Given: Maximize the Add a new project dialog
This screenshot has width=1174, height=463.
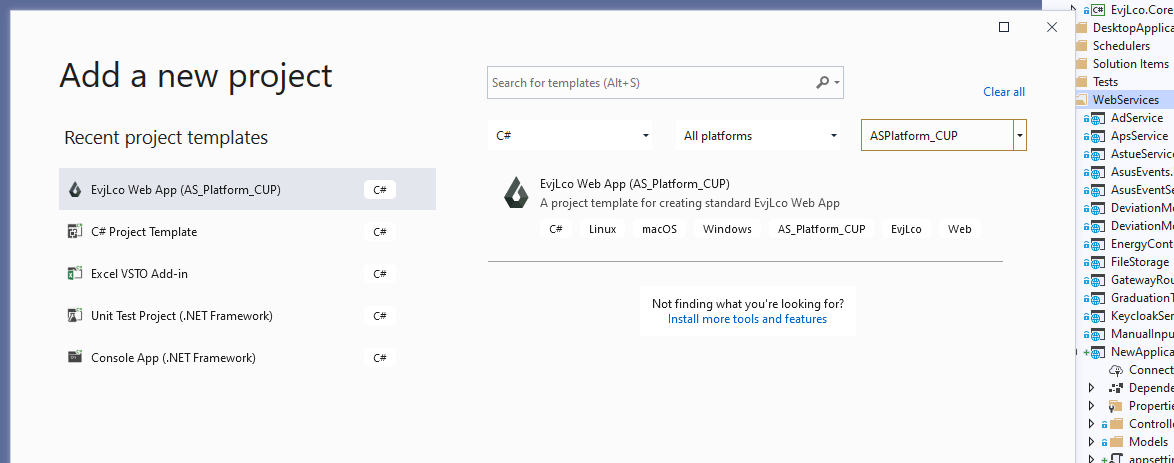Looking at the screenshot, I should pyautogui.click(x=1004, y=27).
